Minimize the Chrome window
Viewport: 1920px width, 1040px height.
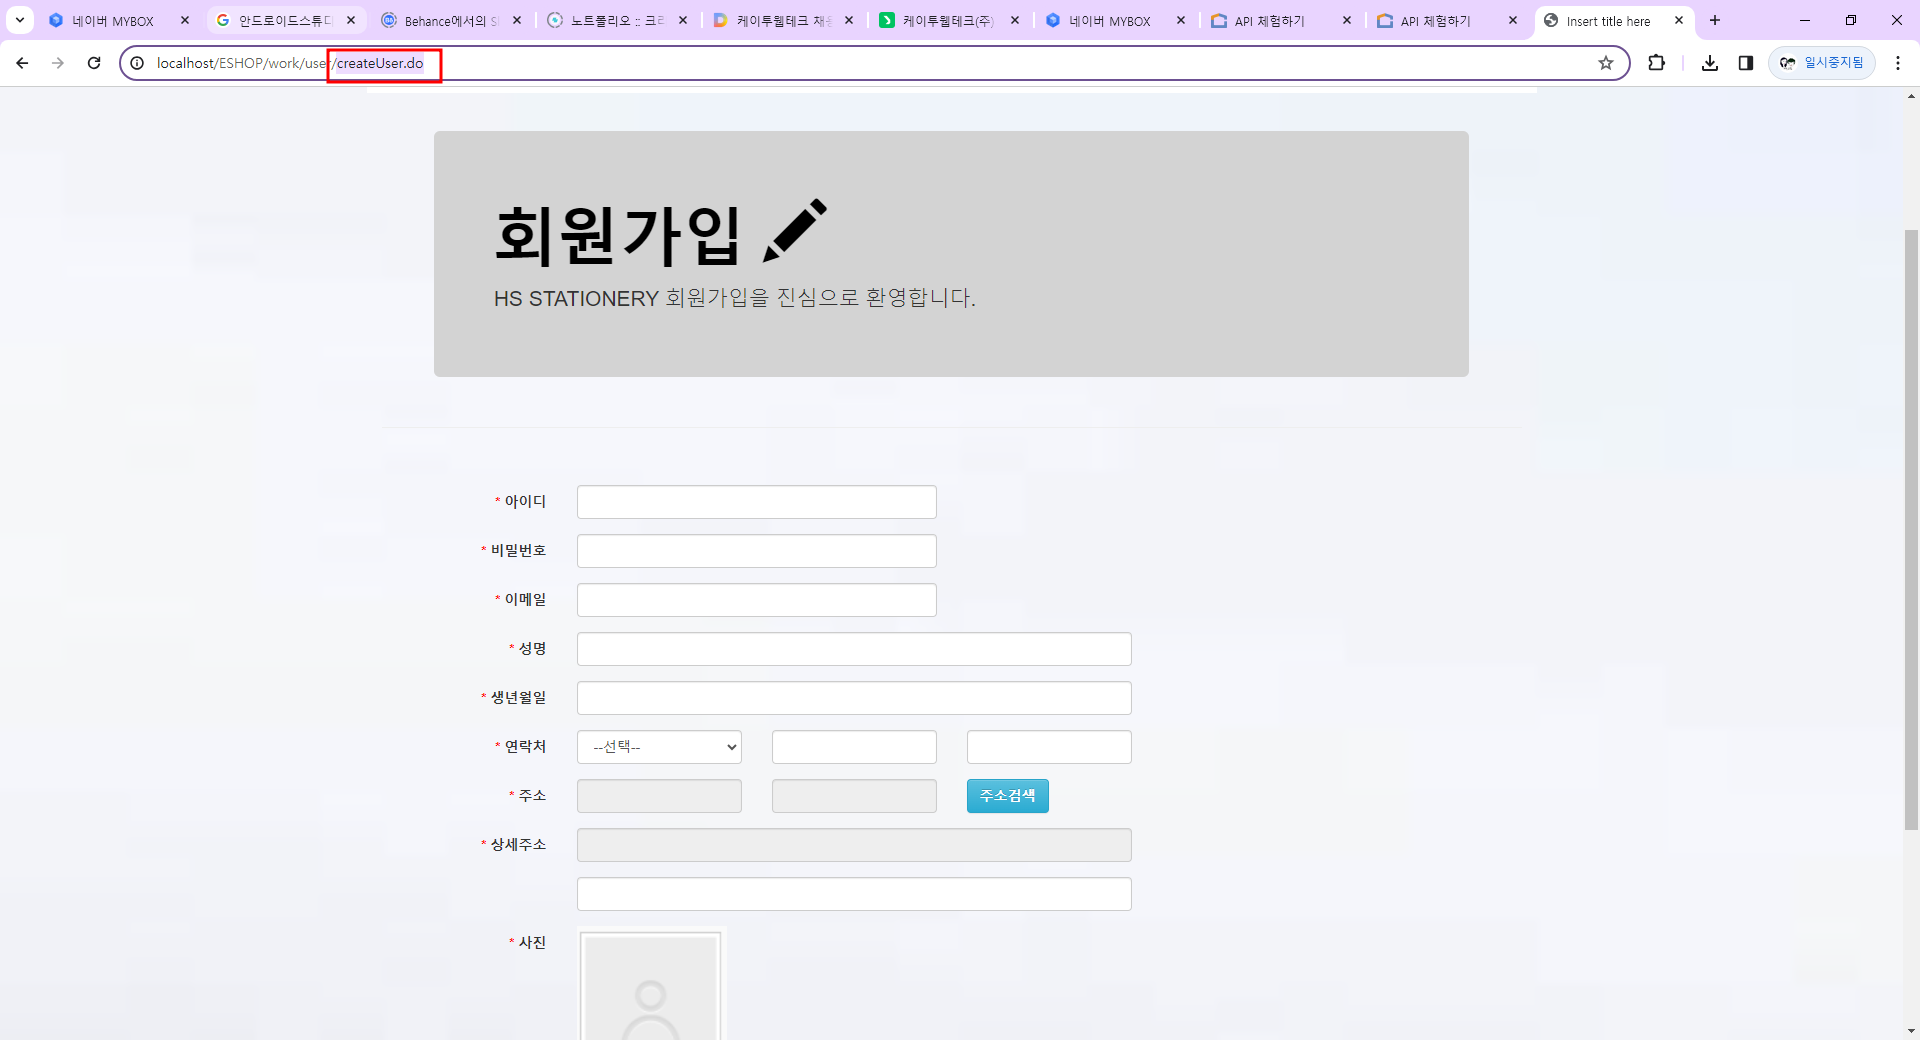(1805, 20)
